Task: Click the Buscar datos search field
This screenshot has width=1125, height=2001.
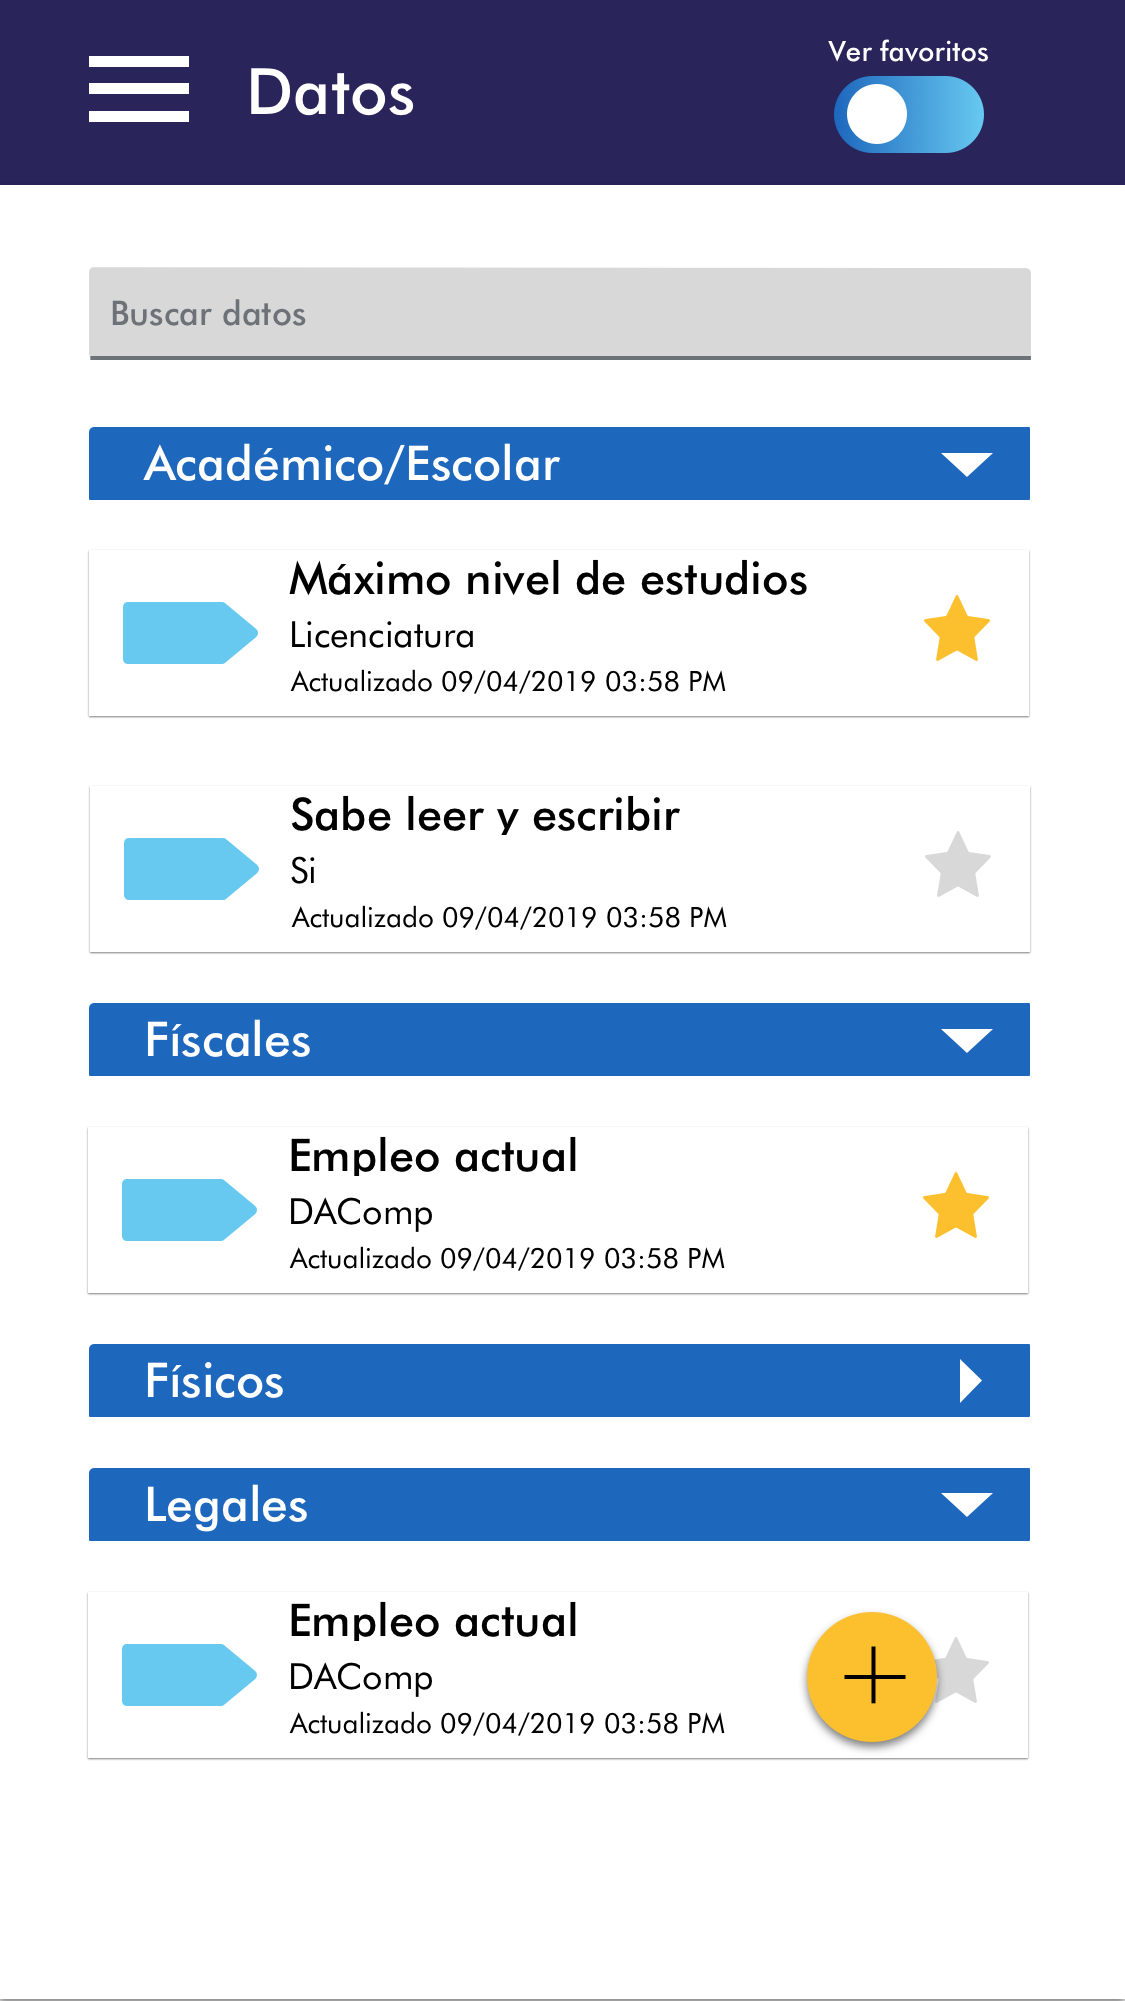Action: click(559, 313)
